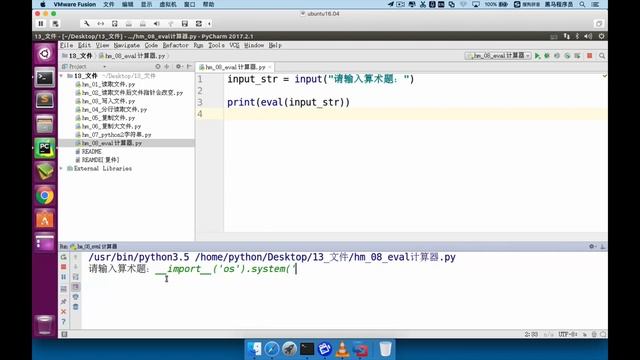Screen dimensions: 640x360
Task: Click the 13_文件 breadcrumb
Action: point(77,56)
